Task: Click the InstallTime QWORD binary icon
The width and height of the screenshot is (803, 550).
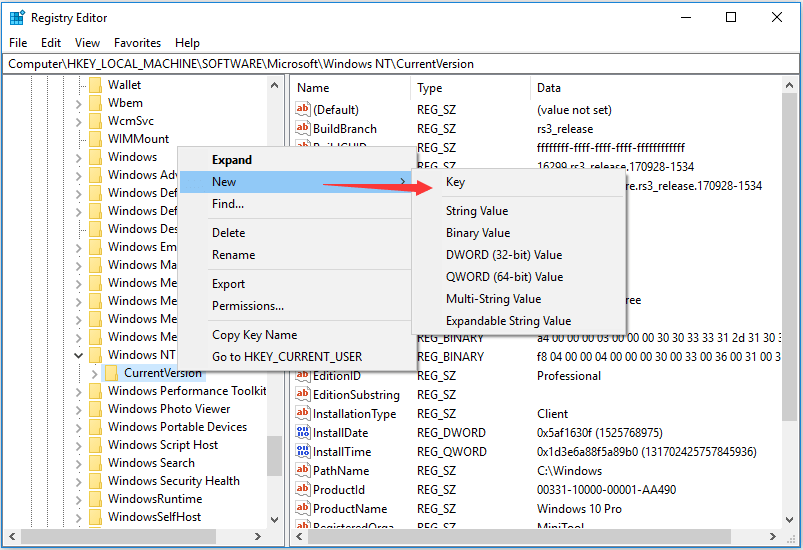Action: tap(303, 451)
